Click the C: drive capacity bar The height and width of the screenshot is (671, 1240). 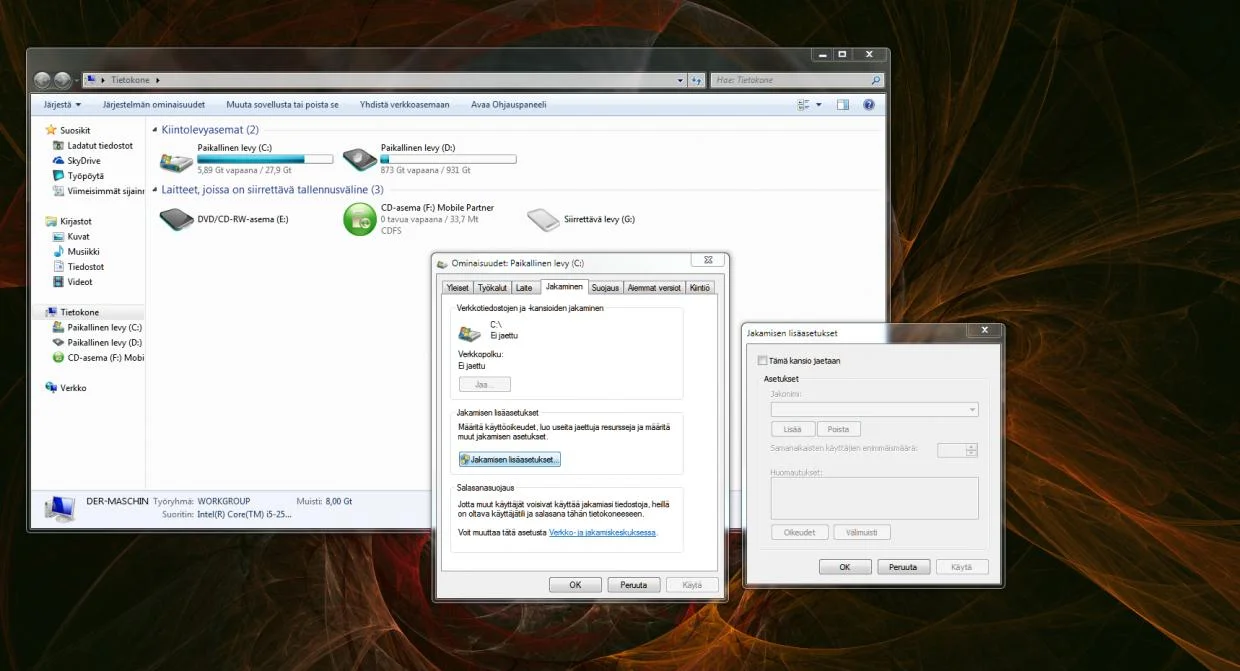265,159
